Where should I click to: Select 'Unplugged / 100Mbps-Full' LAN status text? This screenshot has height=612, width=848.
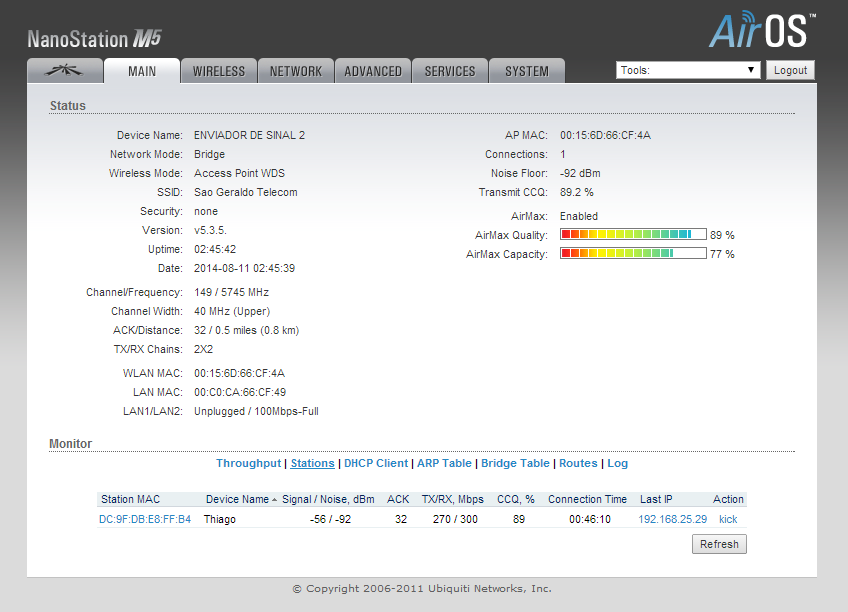coord(256,411)
